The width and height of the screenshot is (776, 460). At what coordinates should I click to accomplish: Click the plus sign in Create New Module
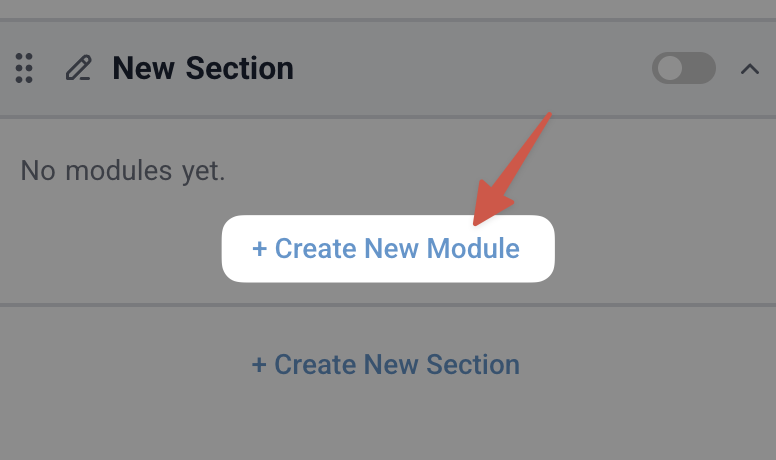[x=259, y=248]
